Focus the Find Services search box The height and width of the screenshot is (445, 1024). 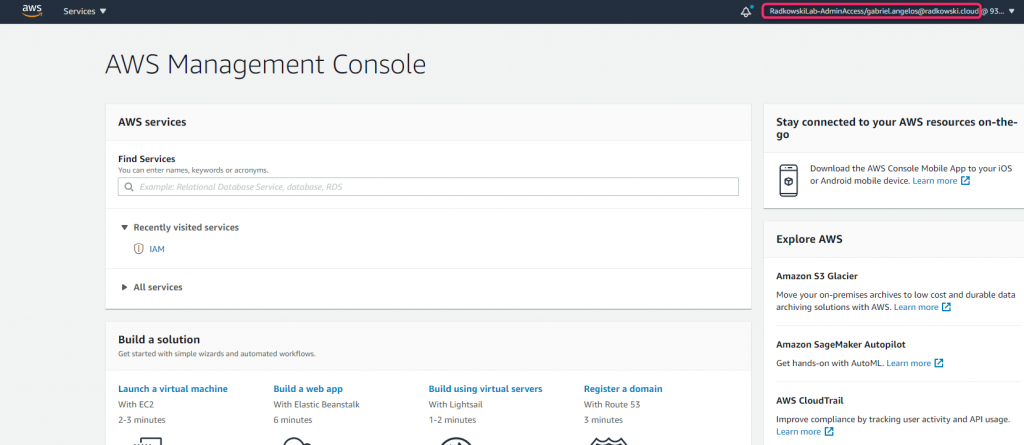tap(428, 187)
